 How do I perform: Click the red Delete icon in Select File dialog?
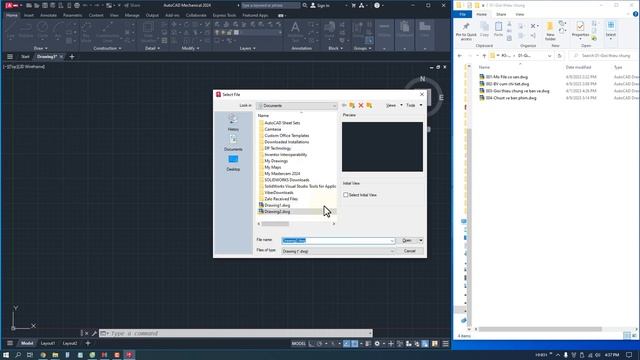click(x=361, y=105)
